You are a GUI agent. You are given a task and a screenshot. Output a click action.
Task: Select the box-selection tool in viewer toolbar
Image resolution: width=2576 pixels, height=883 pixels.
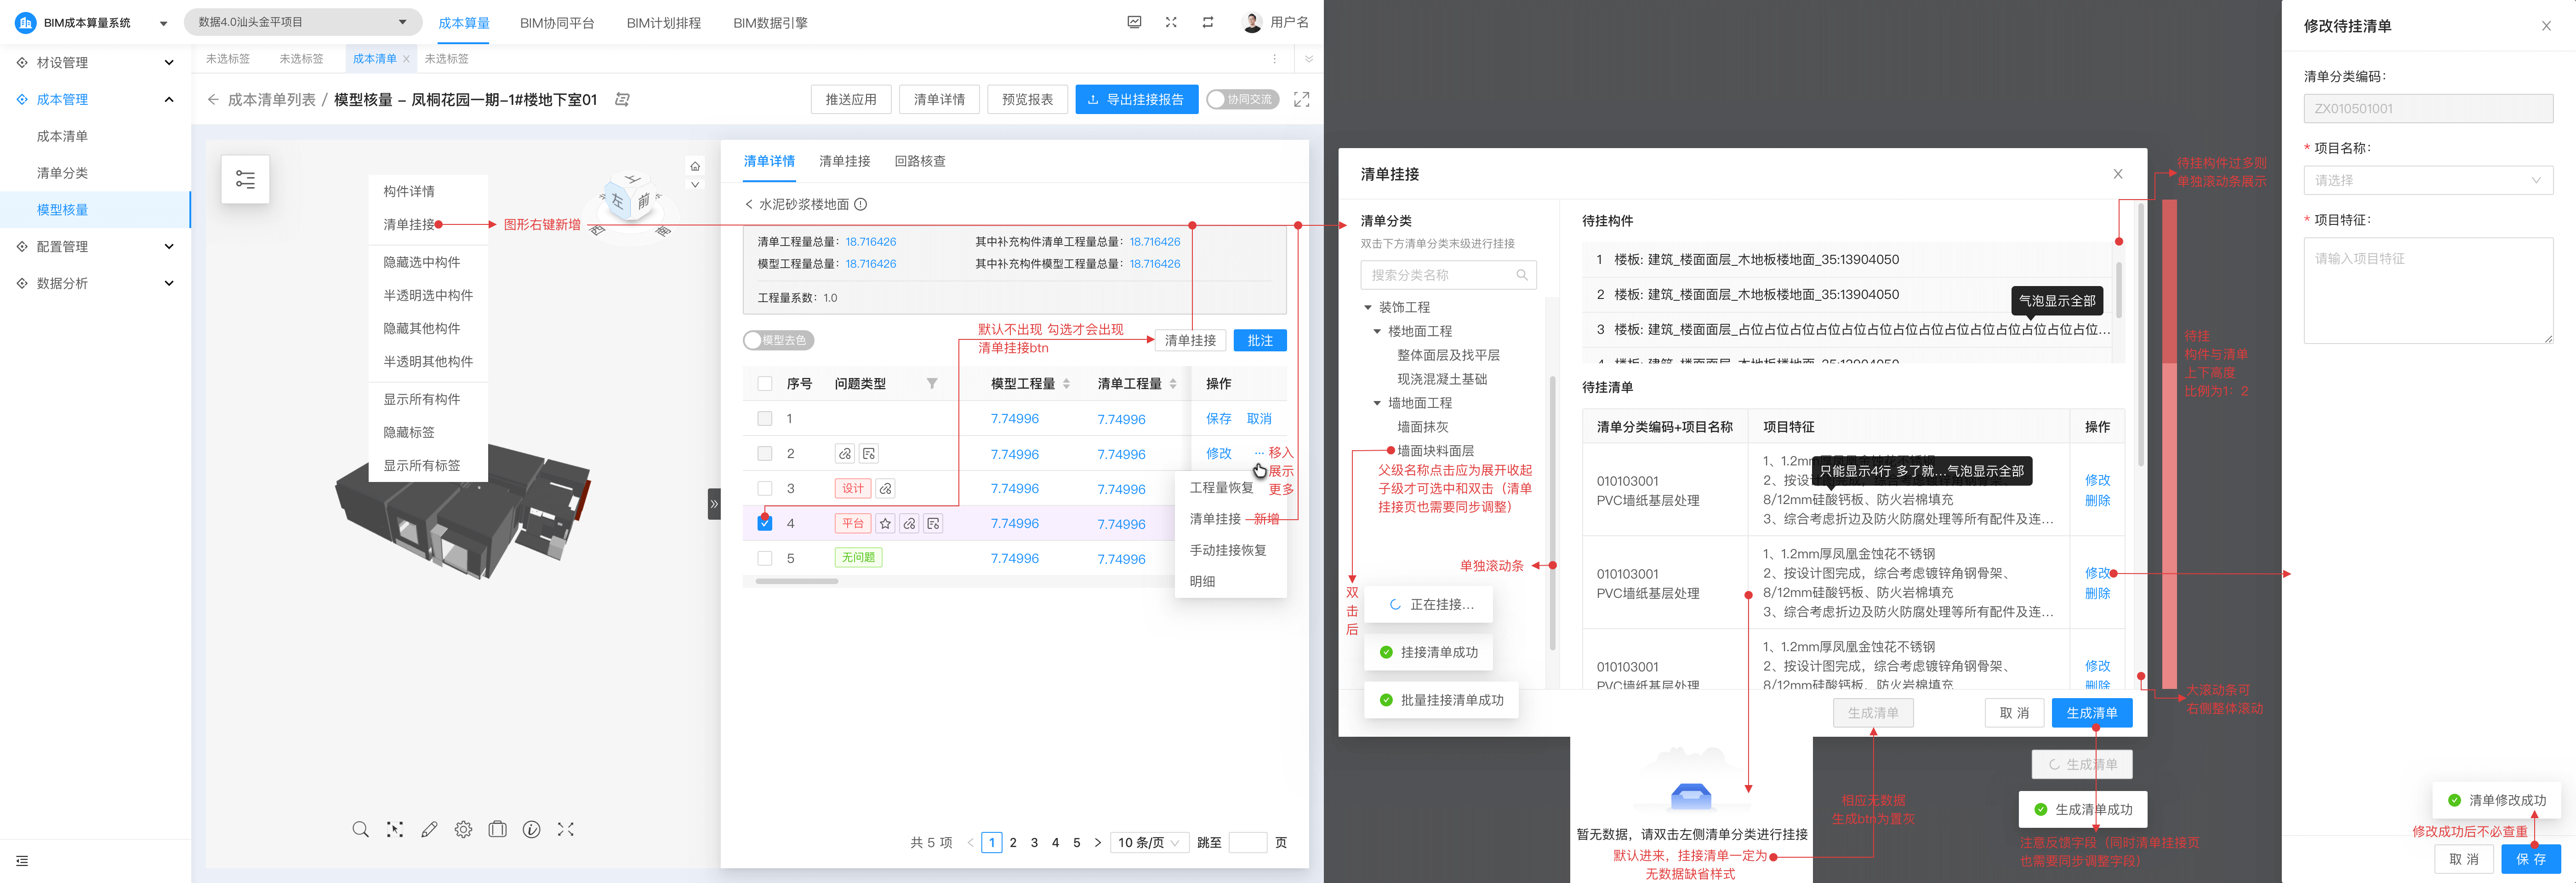coord(395,829)
